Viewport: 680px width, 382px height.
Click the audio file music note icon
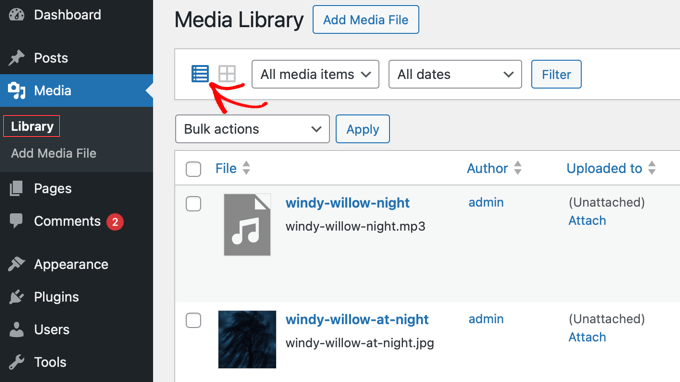coord(247,225)
